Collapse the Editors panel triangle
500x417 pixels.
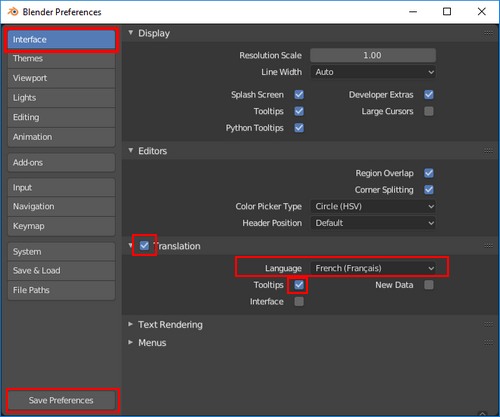(131, 151)
